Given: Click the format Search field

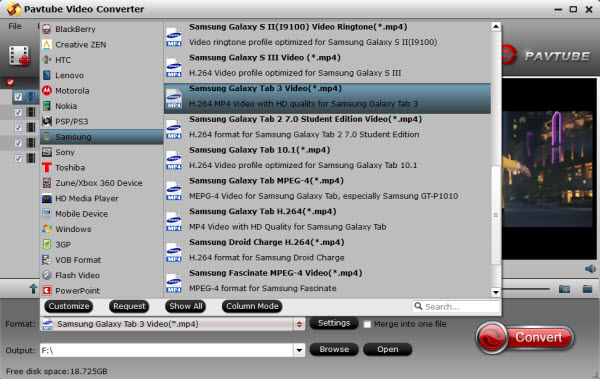Looking at the screenshot, I should click(x=456, y=306).
